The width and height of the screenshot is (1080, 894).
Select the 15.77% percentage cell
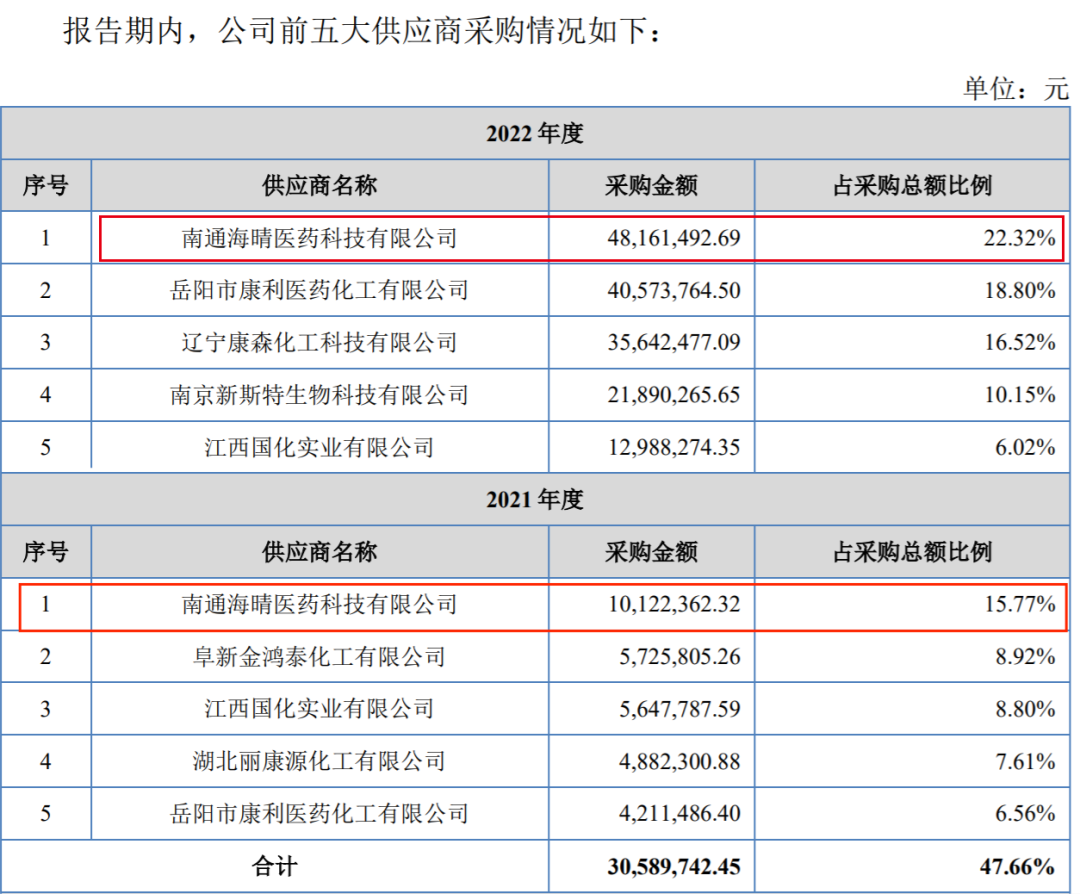click(x=1018, y=604)
